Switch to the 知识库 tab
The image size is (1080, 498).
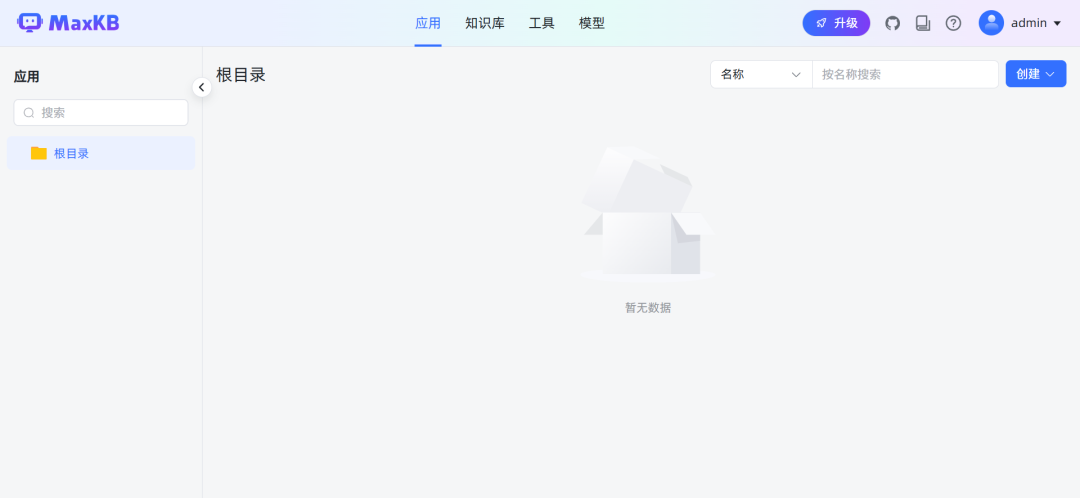(485, 23)
